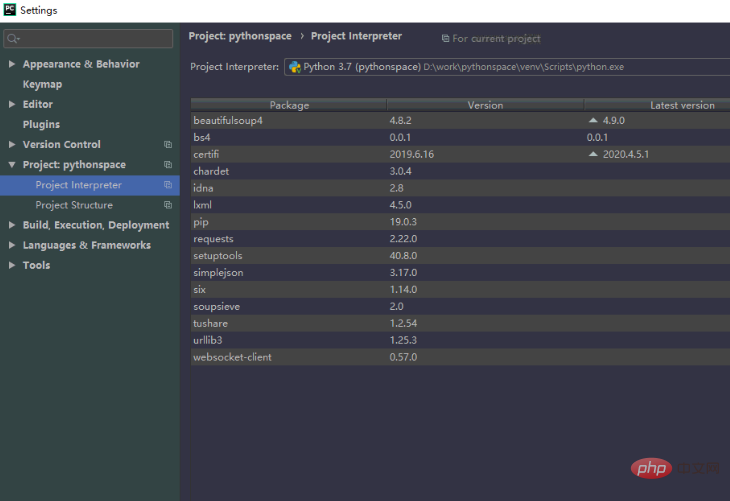Click the Python icon in interpreter field

pos(294,67)
